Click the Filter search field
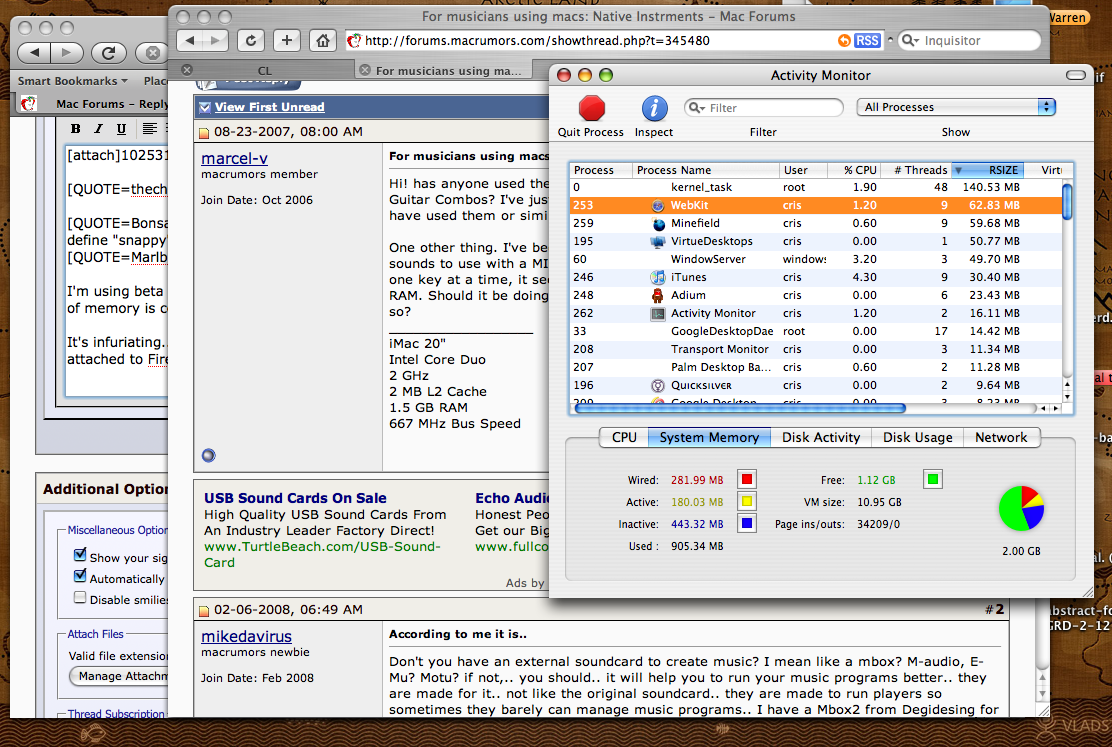This screenshot has width=1112, height=747. pyautogui.click(x=764, y=108)
